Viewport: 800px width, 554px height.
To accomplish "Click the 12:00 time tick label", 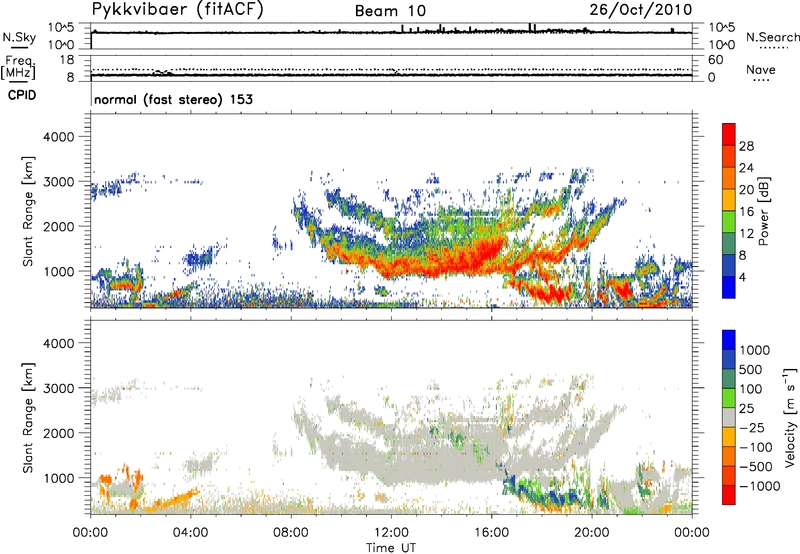I will click(391, 533).
